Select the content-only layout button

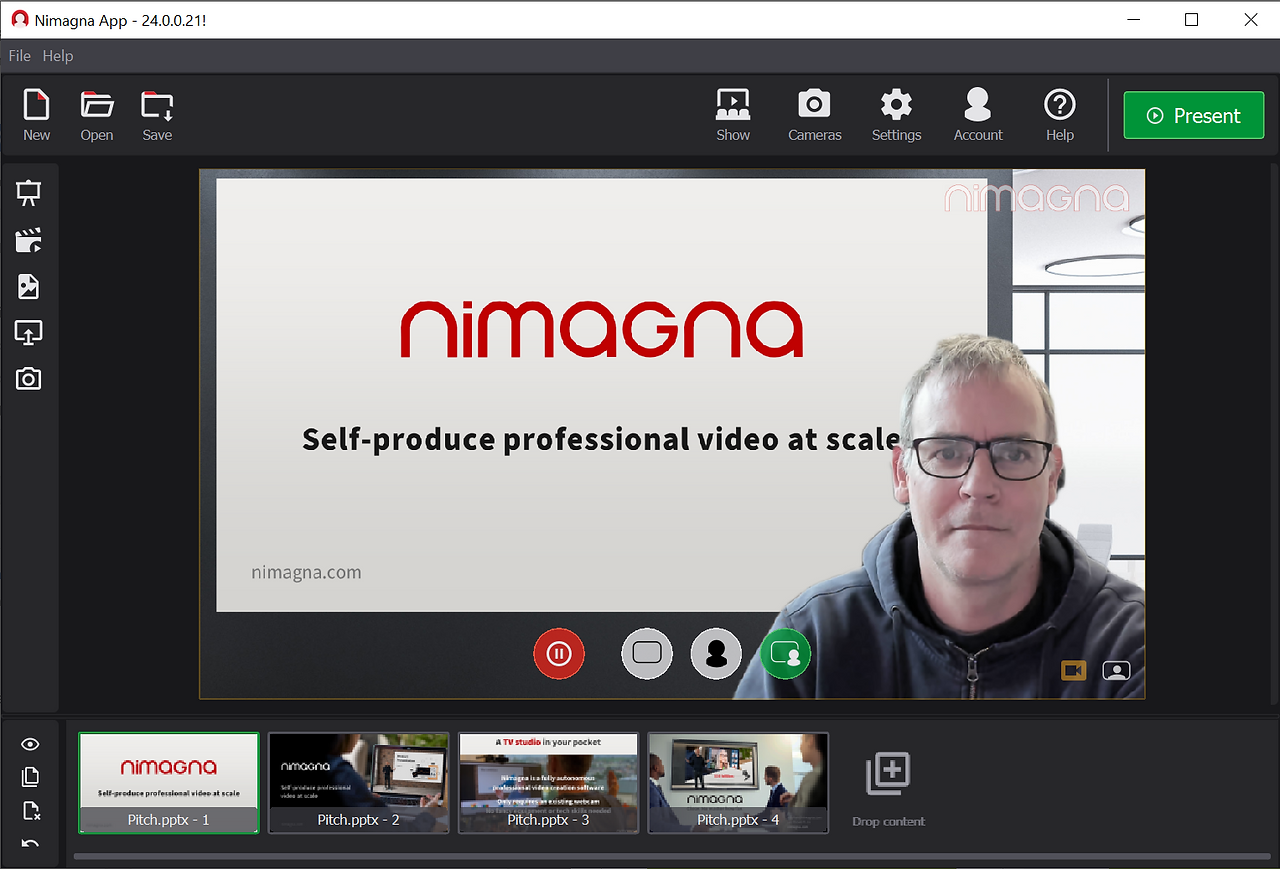pos(647,654)
